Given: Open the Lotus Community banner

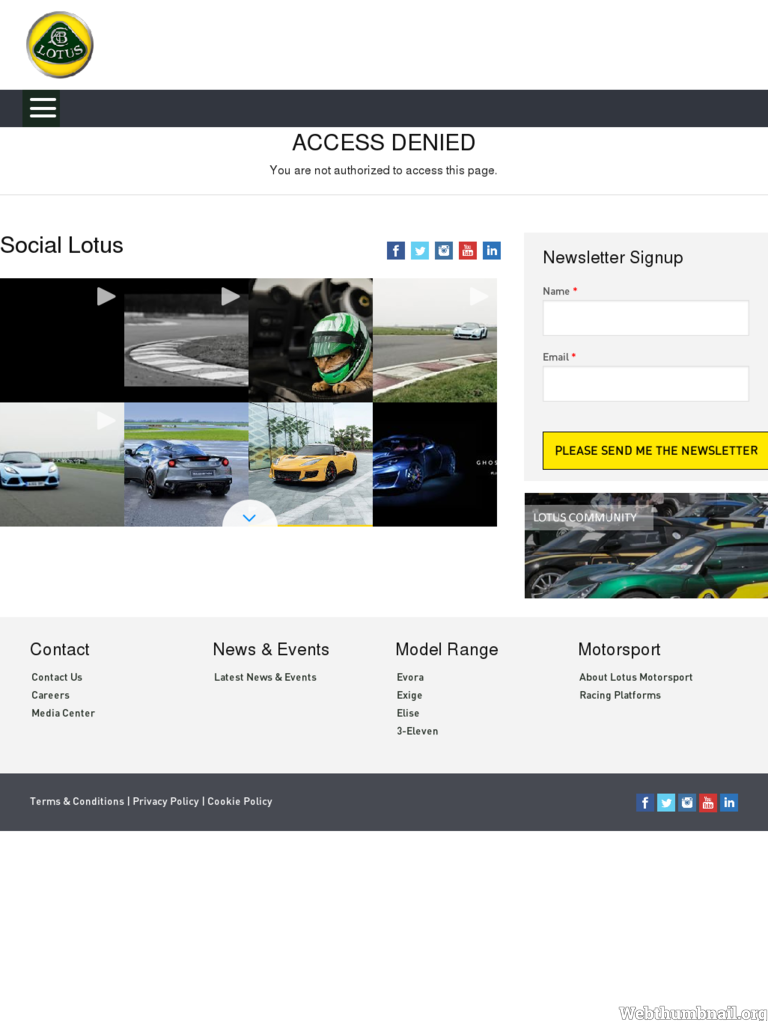Looking at the screenshot, I should [x=646, y=546].
